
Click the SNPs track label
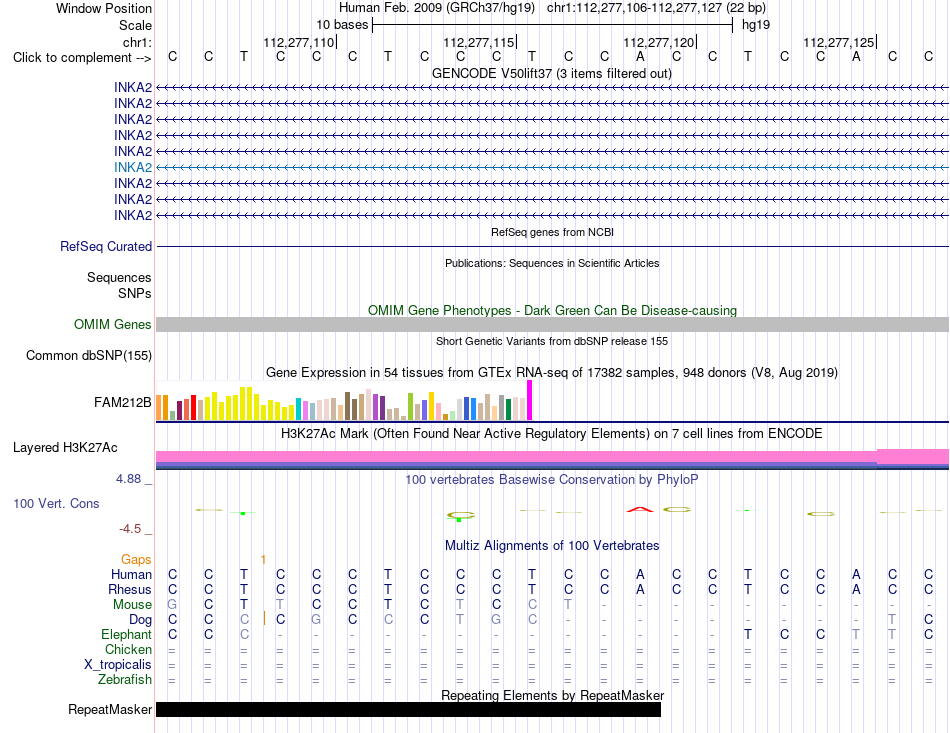(135, 293)
